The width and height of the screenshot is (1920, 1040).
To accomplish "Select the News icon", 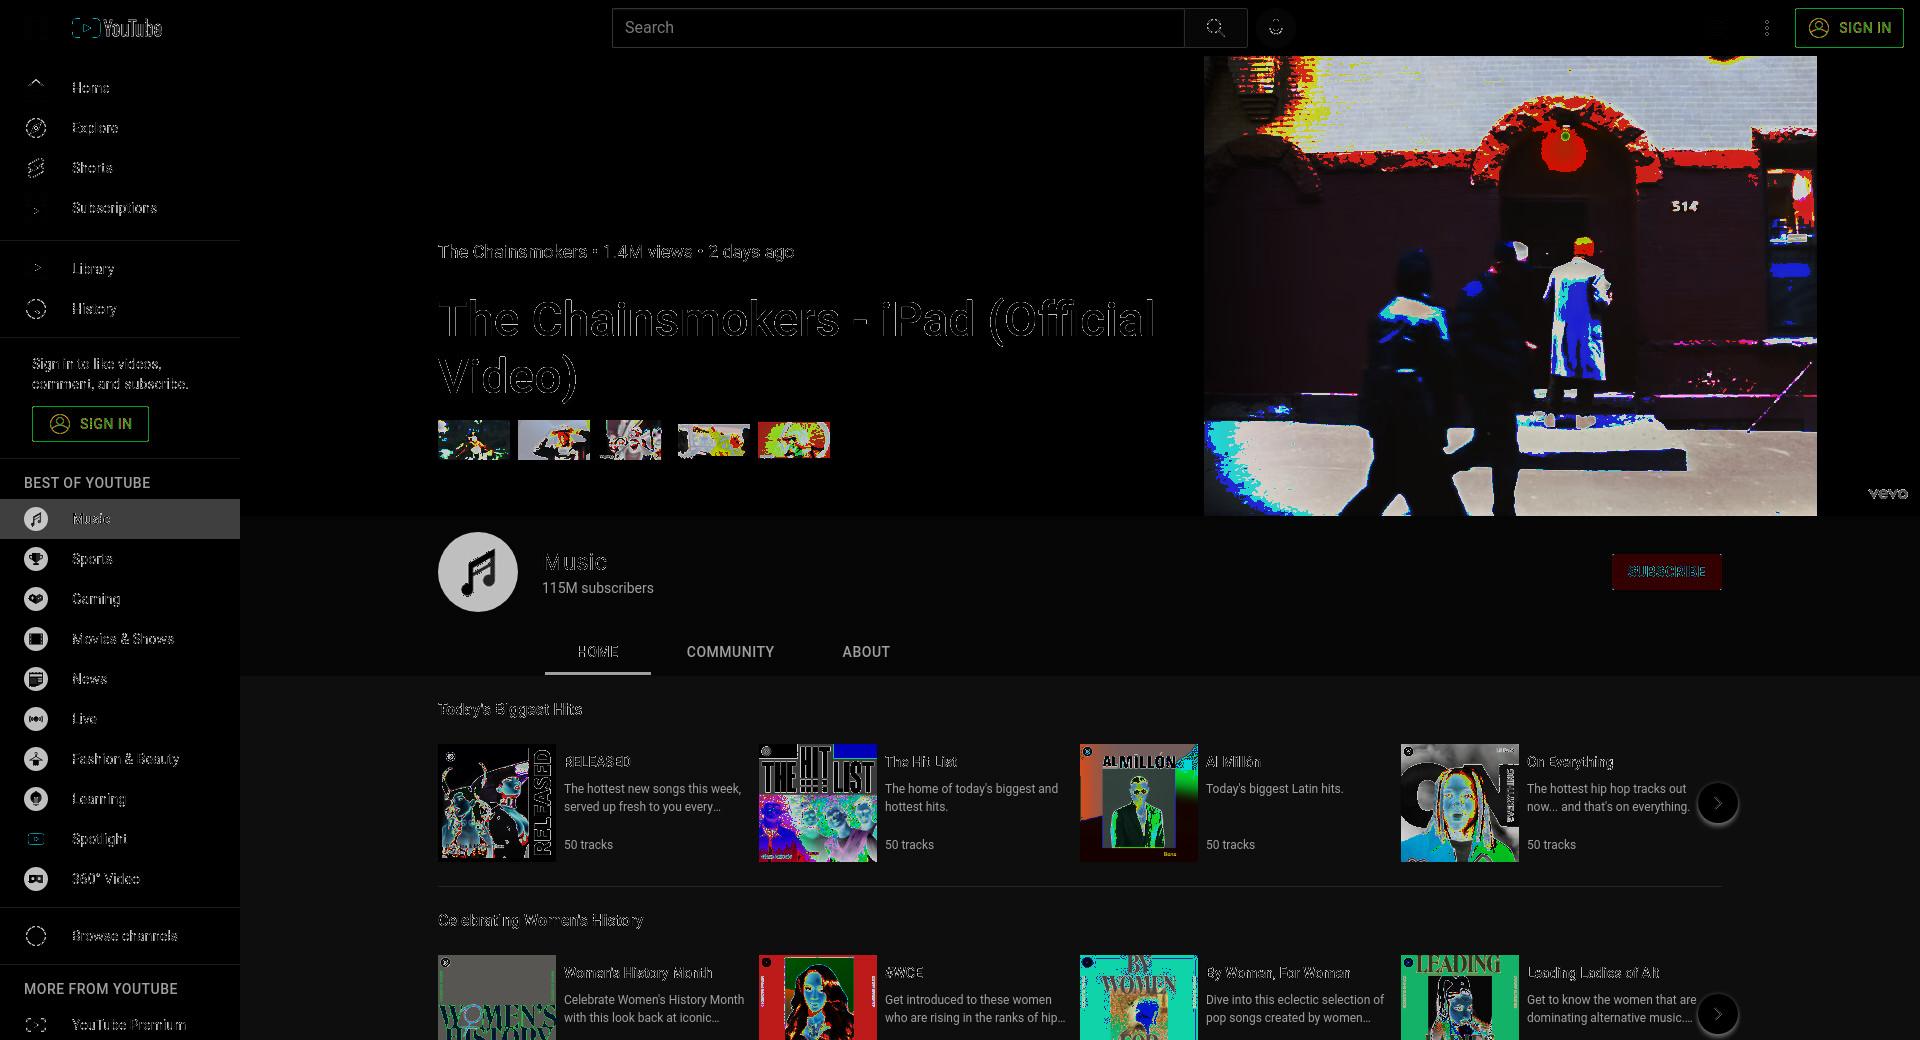I will [36, 679].
